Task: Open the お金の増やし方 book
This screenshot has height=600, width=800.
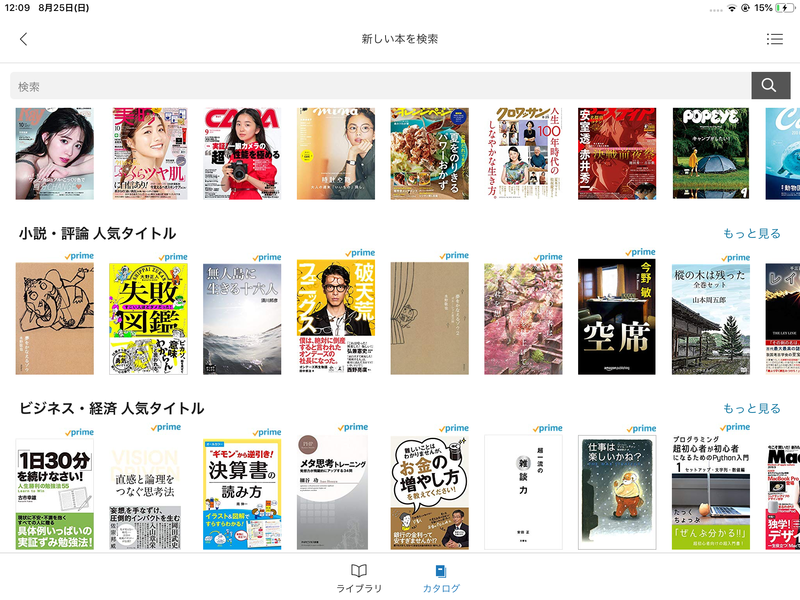Action: (x=430, y=492)
